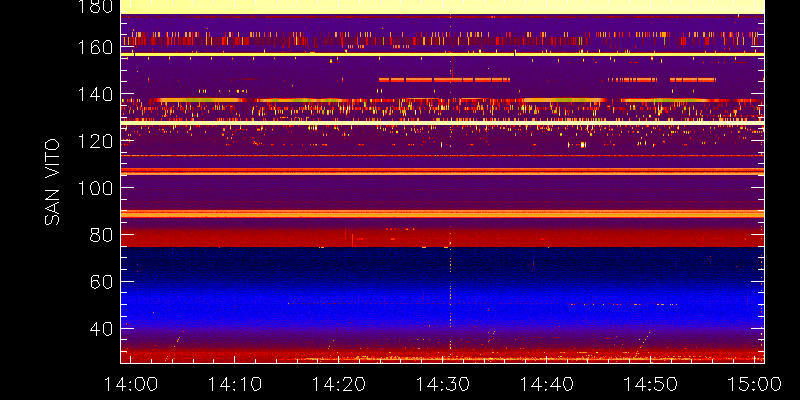The width and height of the screenshot is (800, 400).
Task: Click the 120 frequency label
Action: click(x=93, y=141)
